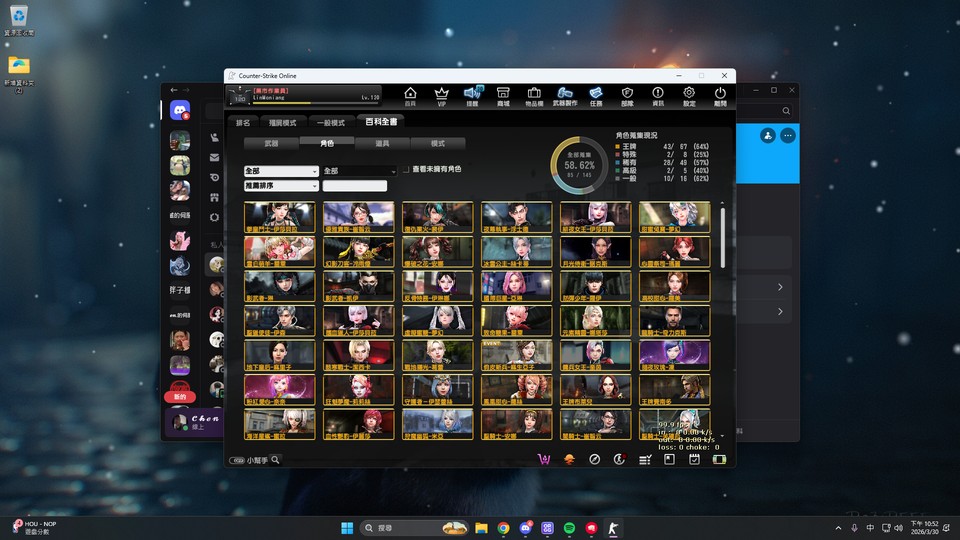Click the character search input field
This screenshot has width=960, height=540.
[x=354, y=186]
